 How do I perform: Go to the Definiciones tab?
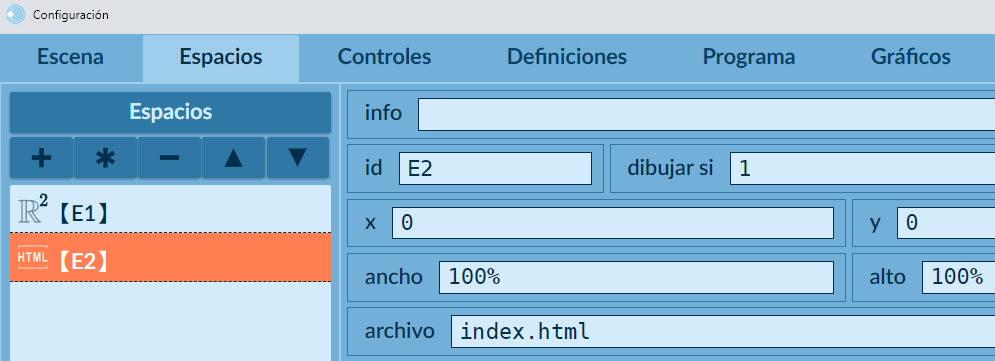pyautogui.click(x=567, y=57)
